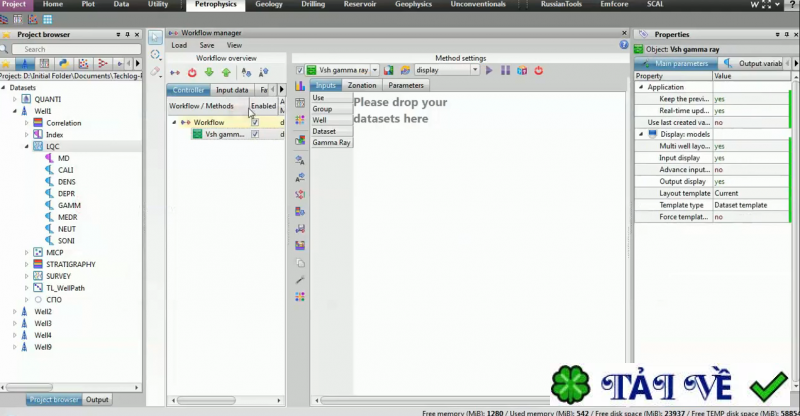800x416 pixels.
Task: Click the plot icon next to Vsh gamma ray dropdown
Action: coord(389,70)
